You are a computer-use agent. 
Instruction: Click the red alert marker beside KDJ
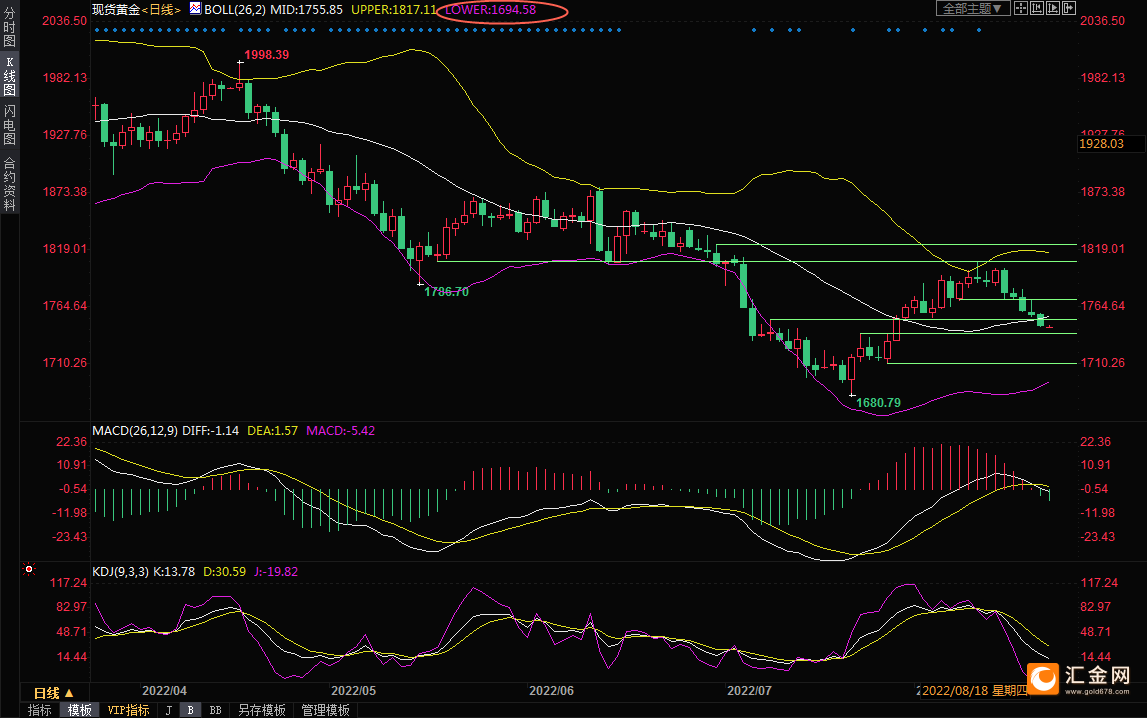29,569
